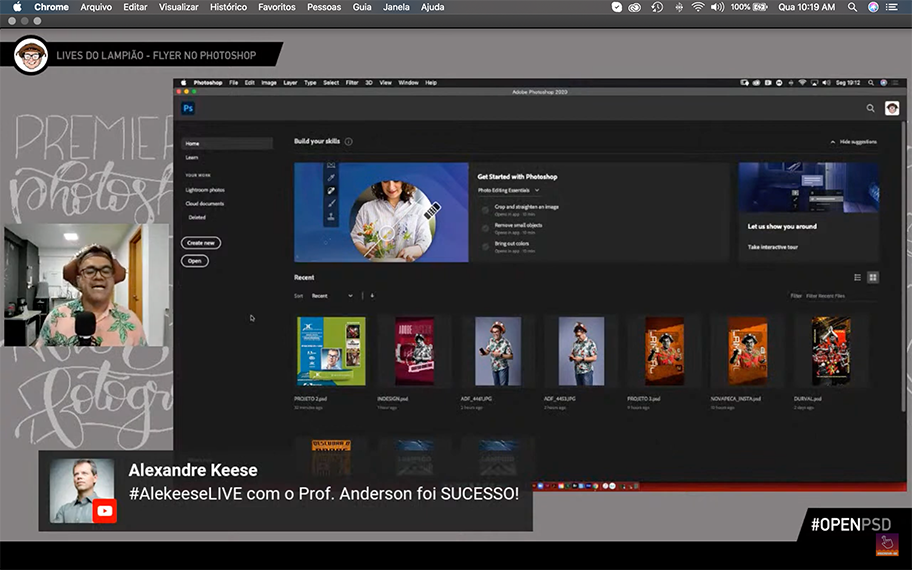Open Chrome's Favoritos menu
The image size is (912, 570).
pos(277,7)
